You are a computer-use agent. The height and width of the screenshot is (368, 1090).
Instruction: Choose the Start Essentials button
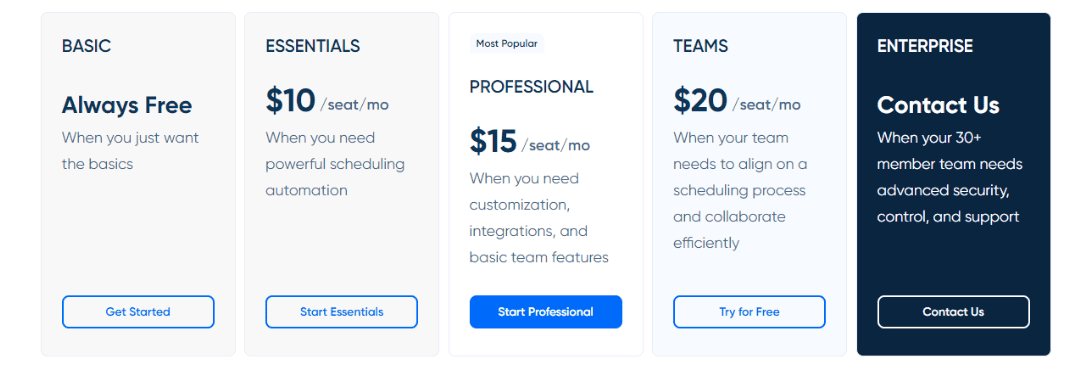[341, 312]
